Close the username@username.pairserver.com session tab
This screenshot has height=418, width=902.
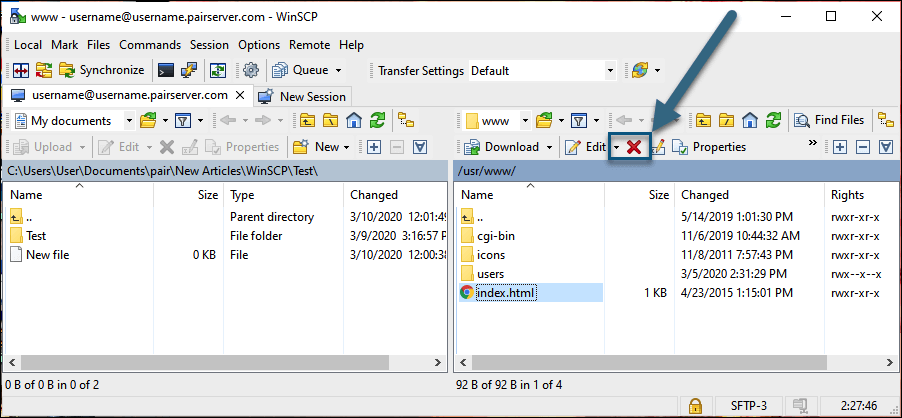(241, 95)
